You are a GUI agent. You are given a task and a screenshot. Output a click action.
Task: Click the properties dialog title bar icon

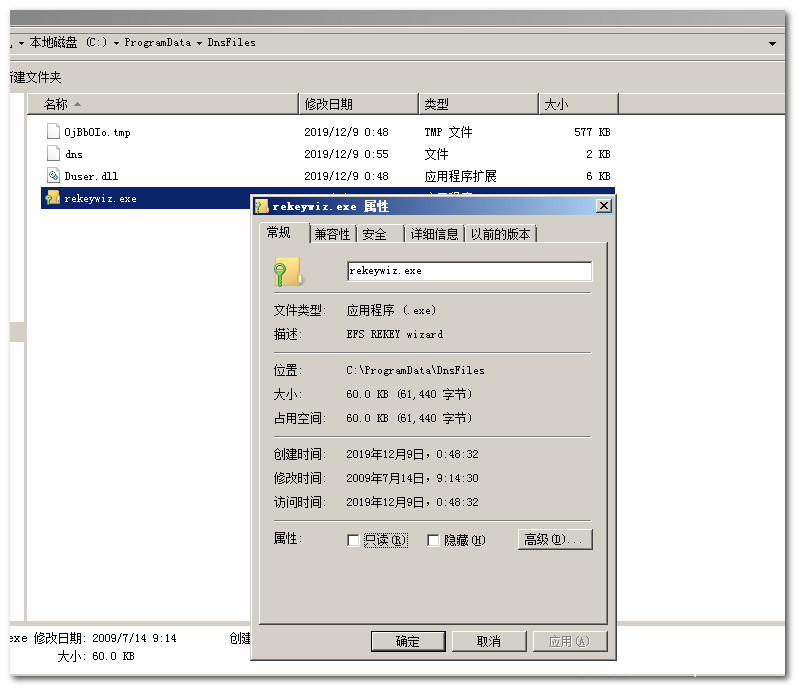pyautogui.click(x=262, y=206)
